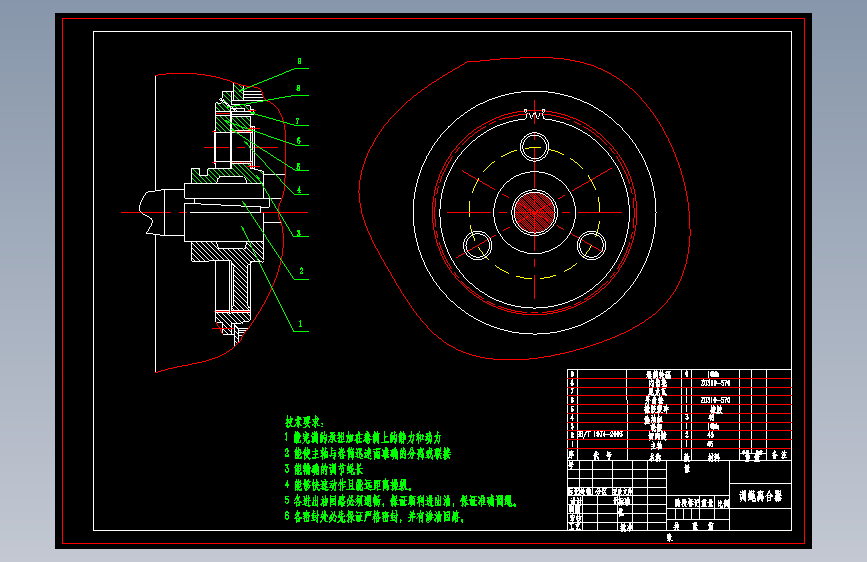Click 名称 header in parts list
The image size is (867, 562).
pos(655,457)
